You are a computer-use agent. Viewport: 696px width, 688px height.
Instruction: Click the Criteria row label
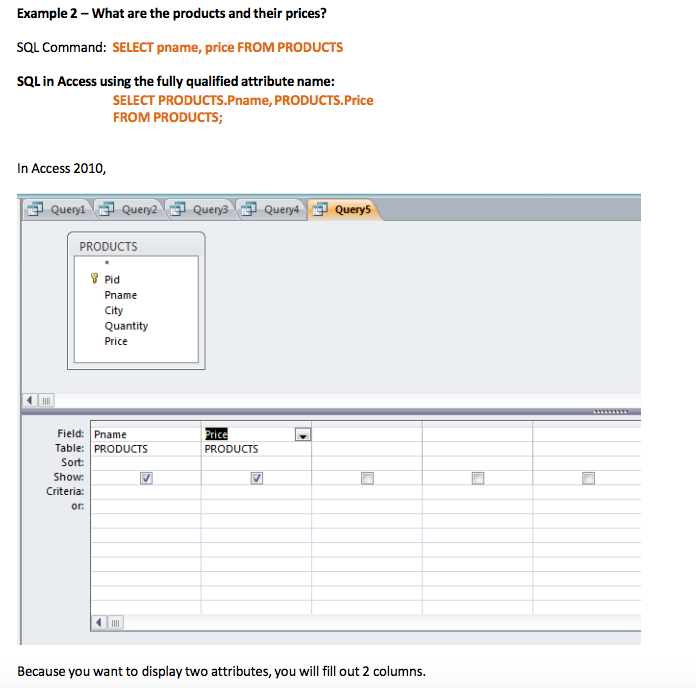point(65,491)
